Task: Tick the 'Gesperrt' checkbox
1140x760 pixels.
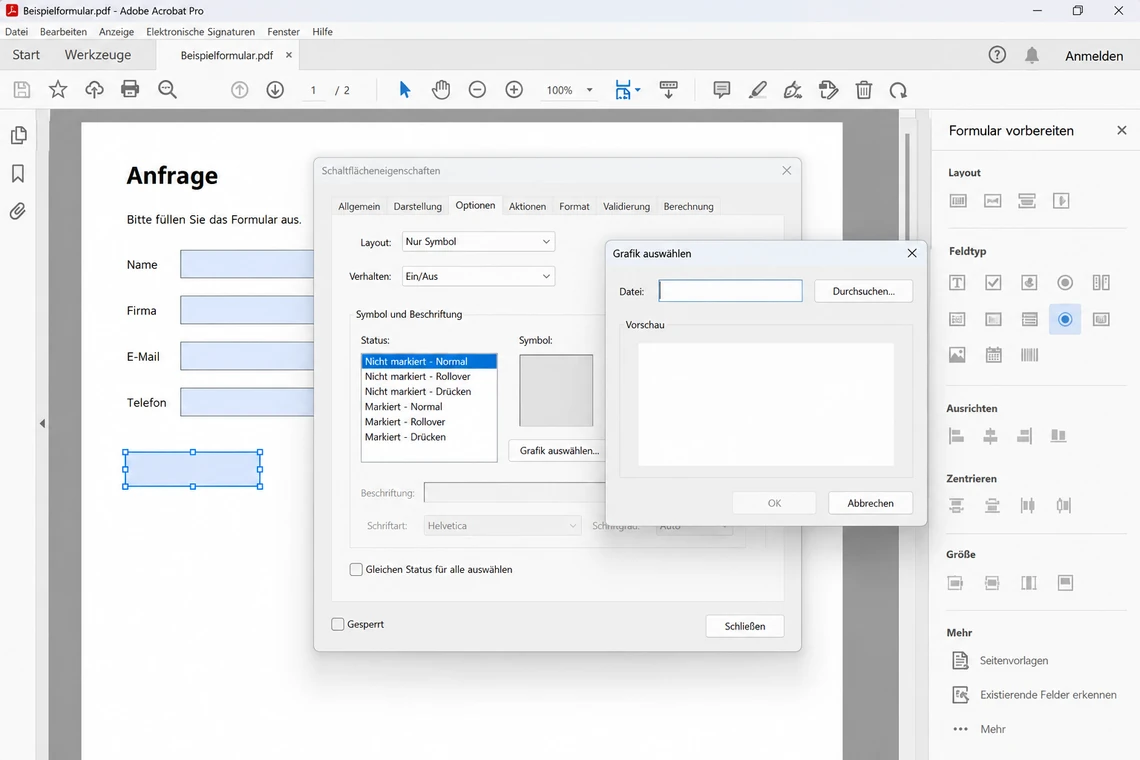Action: pyautogui.click(x=337, y=624)
